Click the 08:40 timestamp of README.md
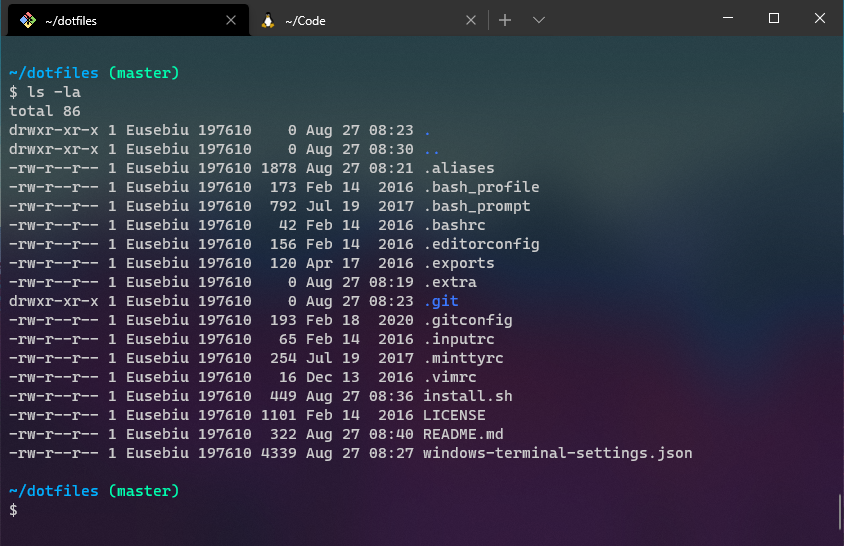The image size is (844, 546). pyautogui.click(x=391, y=435)
